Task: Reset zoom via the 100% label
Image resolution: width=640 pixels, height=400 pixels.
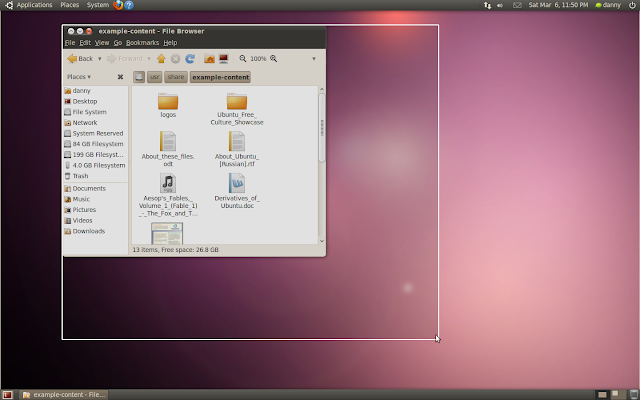Action: (258, 59)
